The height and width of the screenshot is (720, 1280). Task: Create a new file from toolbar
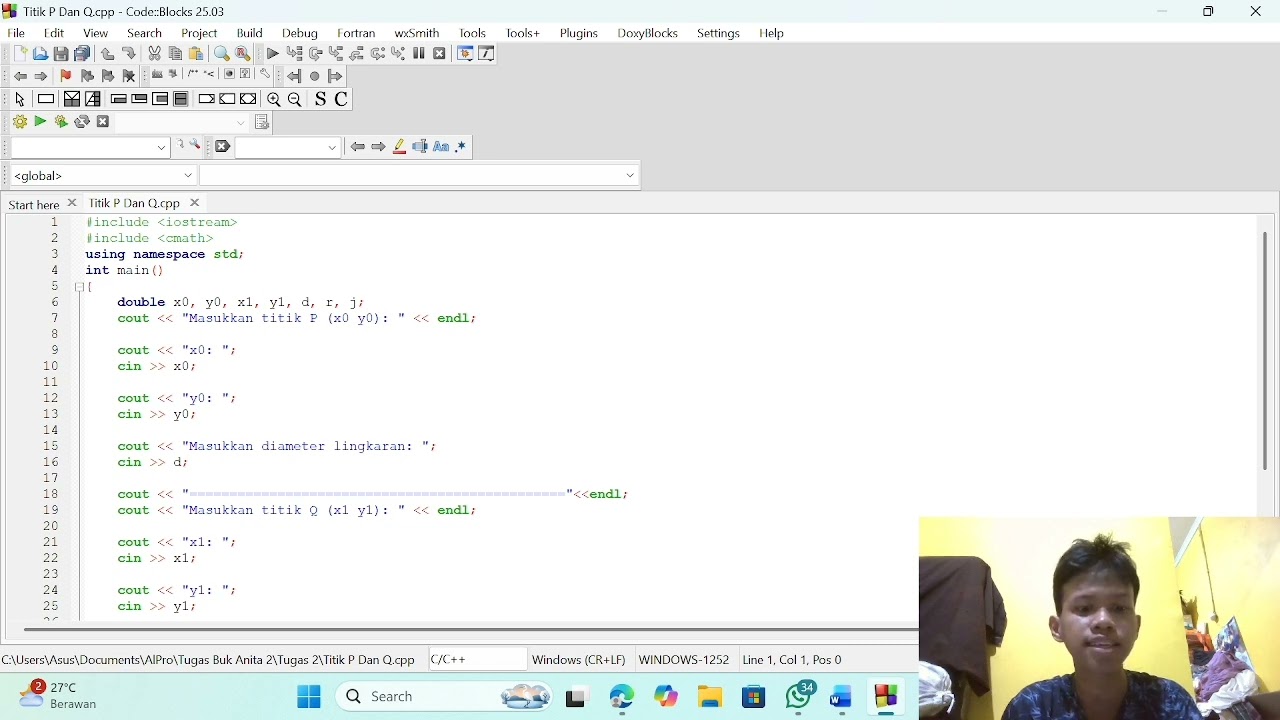click(x=19, y=54)
